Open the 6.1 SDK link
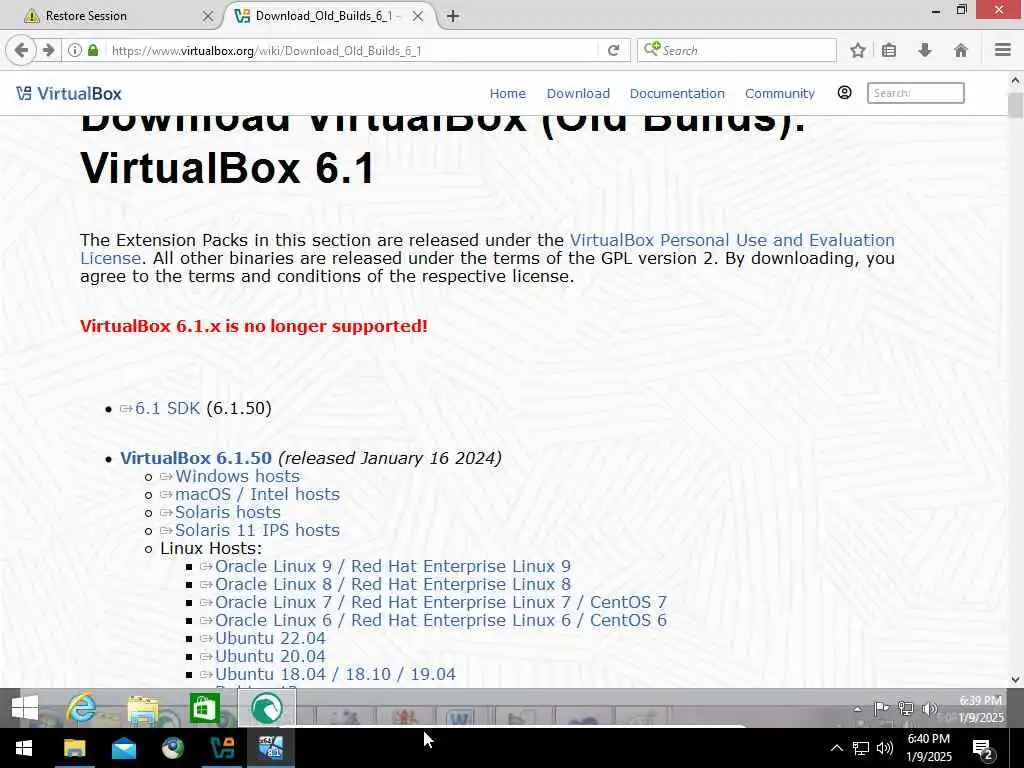Image resolution: width=1024 pixels, height=768 pixels. click(x=167, y=408)
